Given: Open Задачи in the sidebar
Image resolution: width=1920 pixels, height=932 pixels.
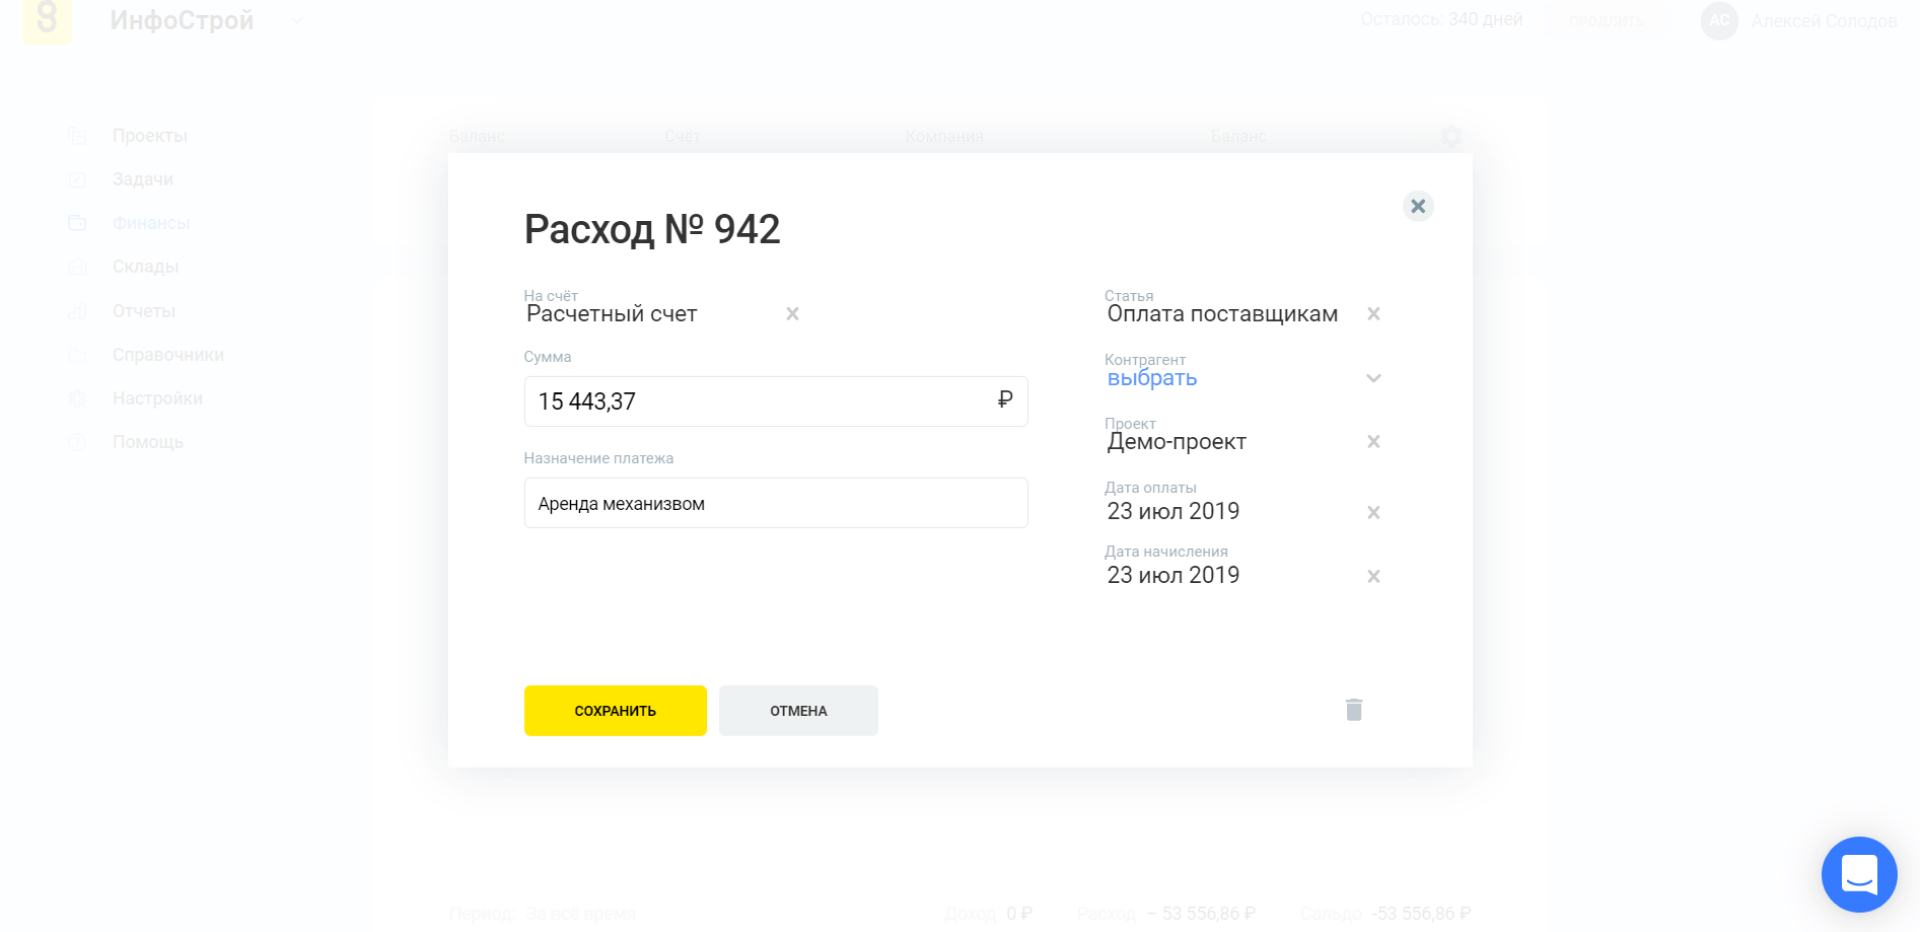Looking at the screenshot, I should click(143, 179).
